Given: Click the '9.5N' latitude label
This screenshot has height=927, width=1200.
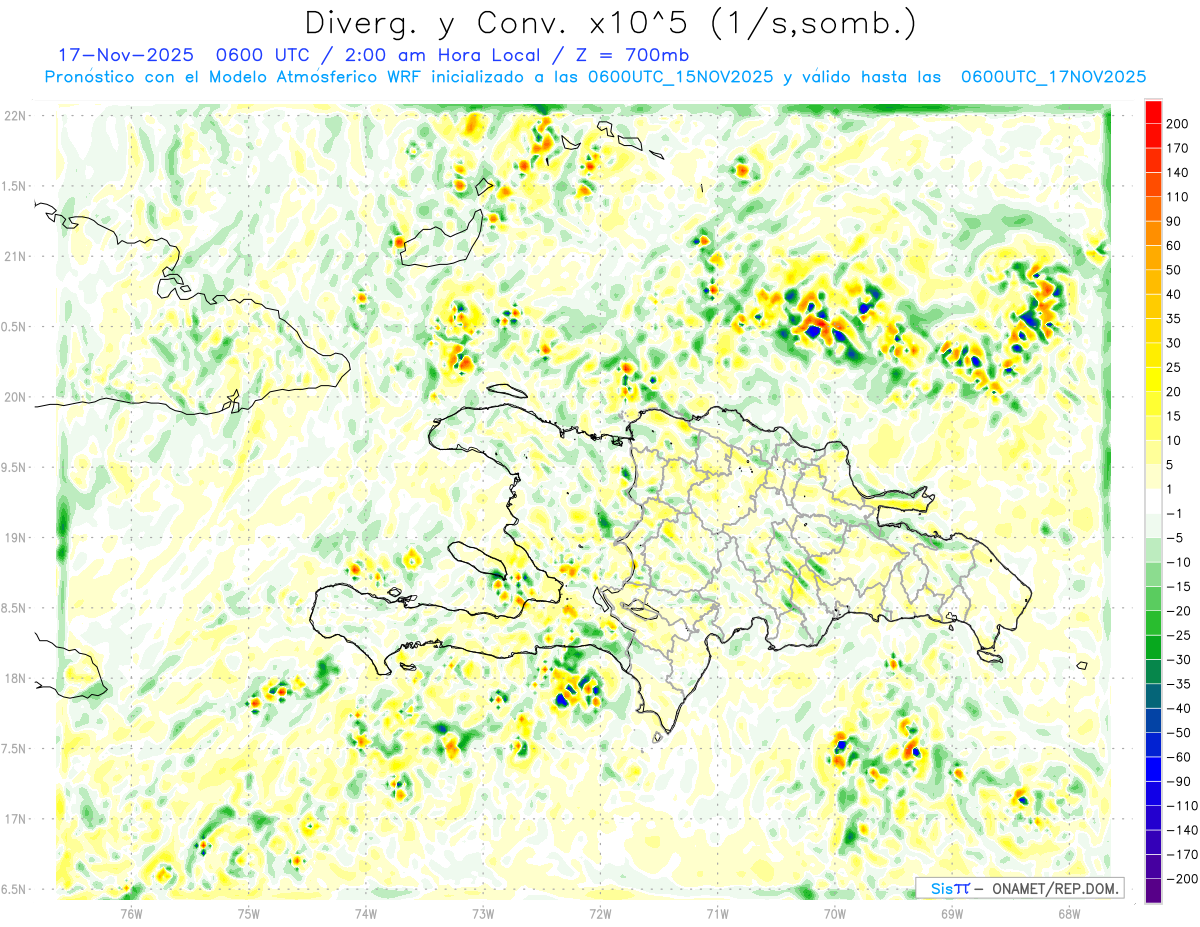Looking at the screenshot, I should (14, 467).
